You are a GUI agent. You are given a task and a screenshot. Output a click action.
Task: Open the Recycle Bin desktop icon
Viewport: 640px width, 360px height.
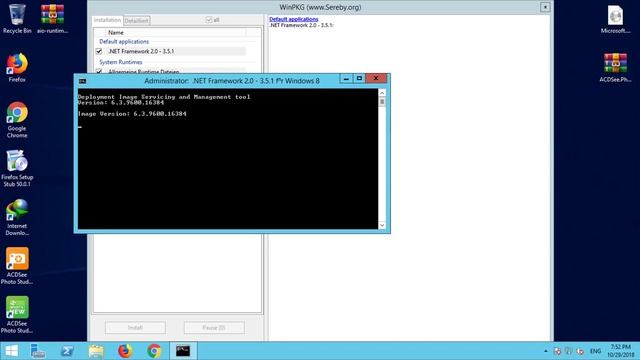(x=17, y=18)
